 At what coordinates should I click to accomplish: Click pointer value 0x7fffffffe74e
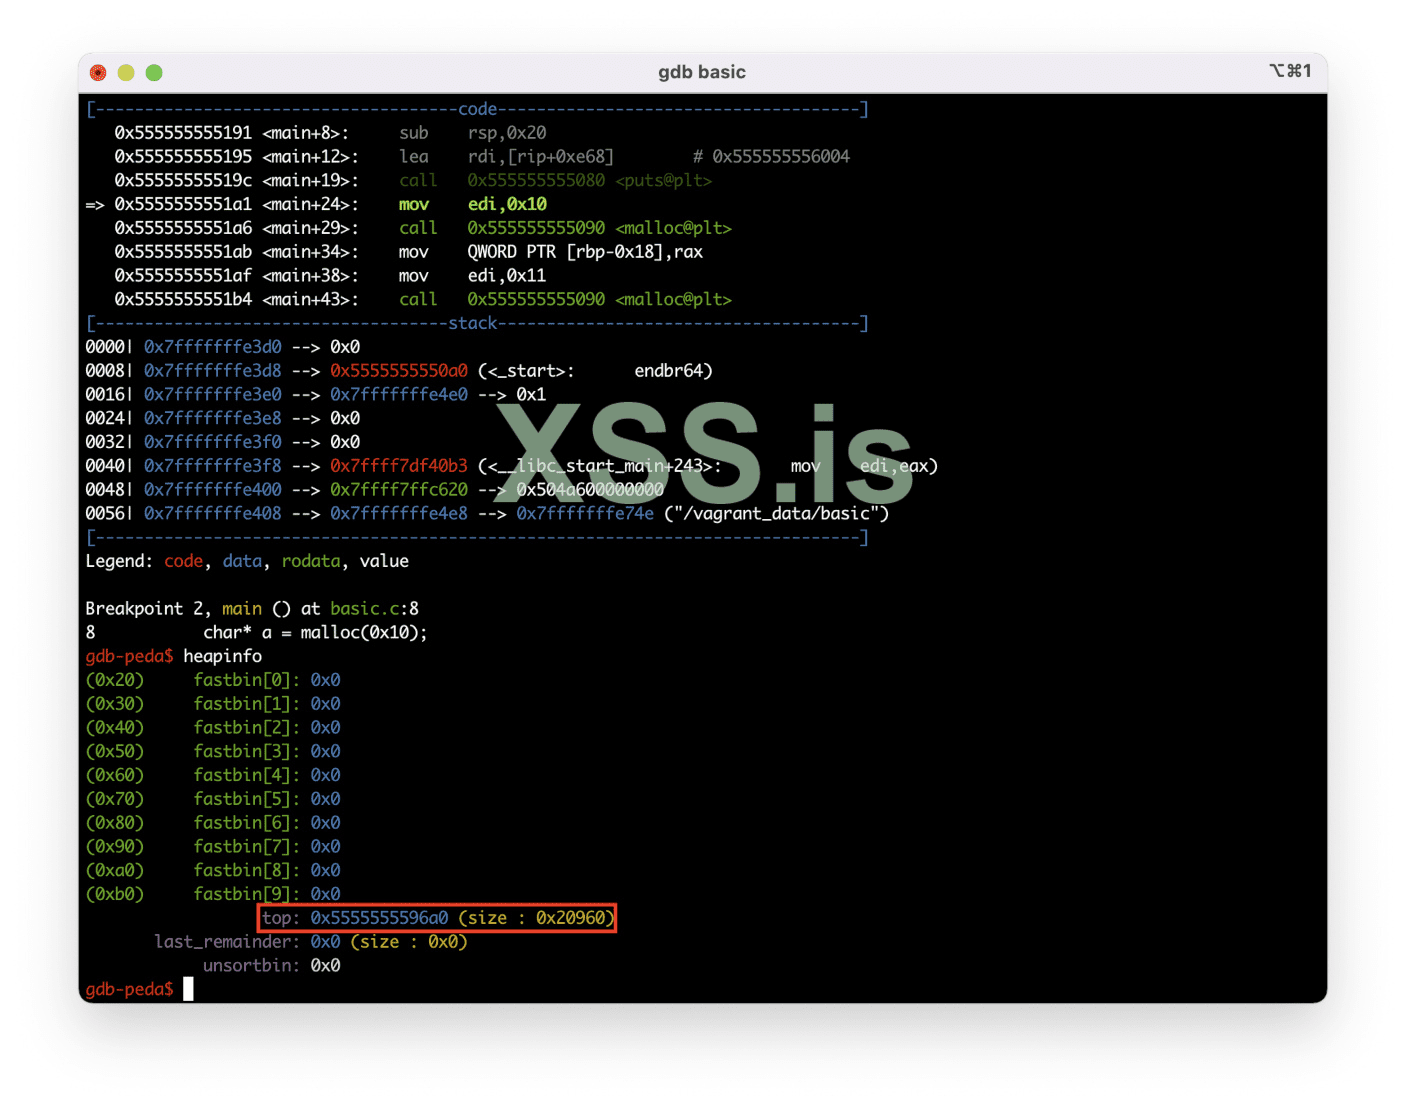coord(585,514)
